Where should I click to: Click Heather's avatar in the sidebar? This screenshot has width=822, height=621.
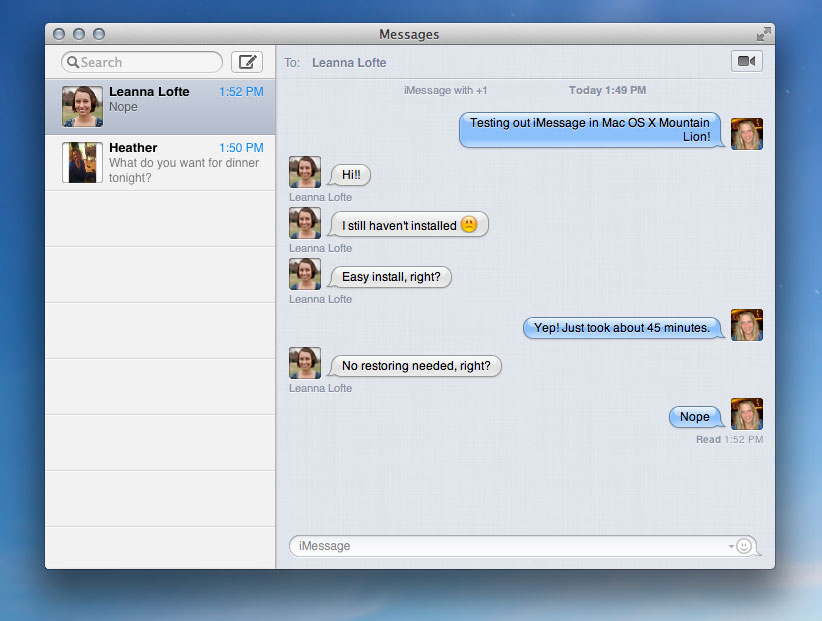(x=82, y=162)
